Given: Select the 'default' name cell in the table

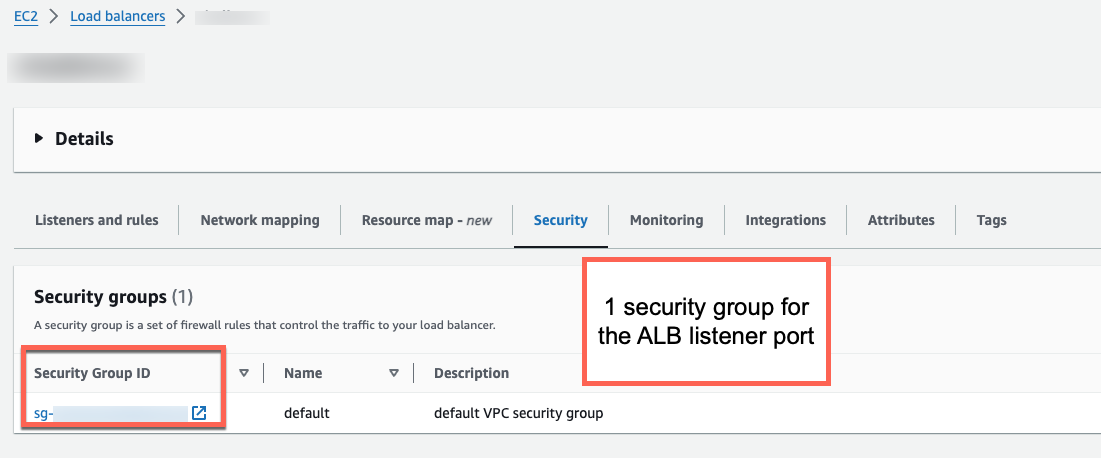Looking at the screenshot, I should 306,413.
